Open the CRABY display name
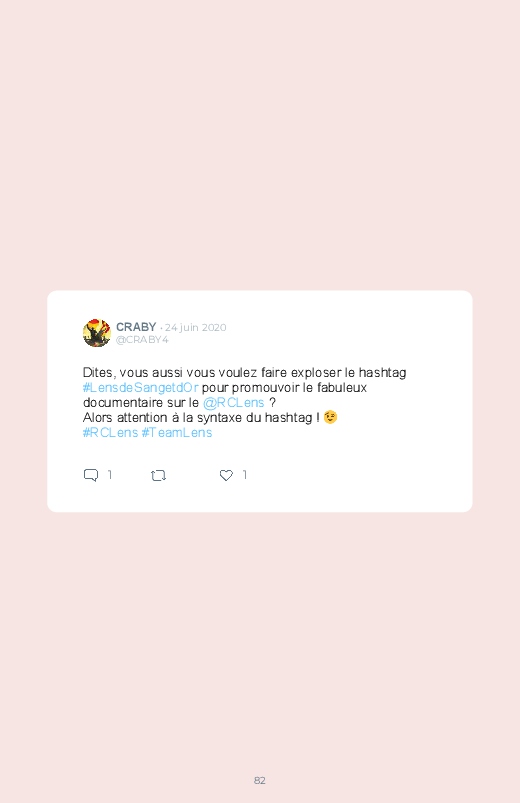The width and height of the screenshot is (520, 803). point(136,327)
